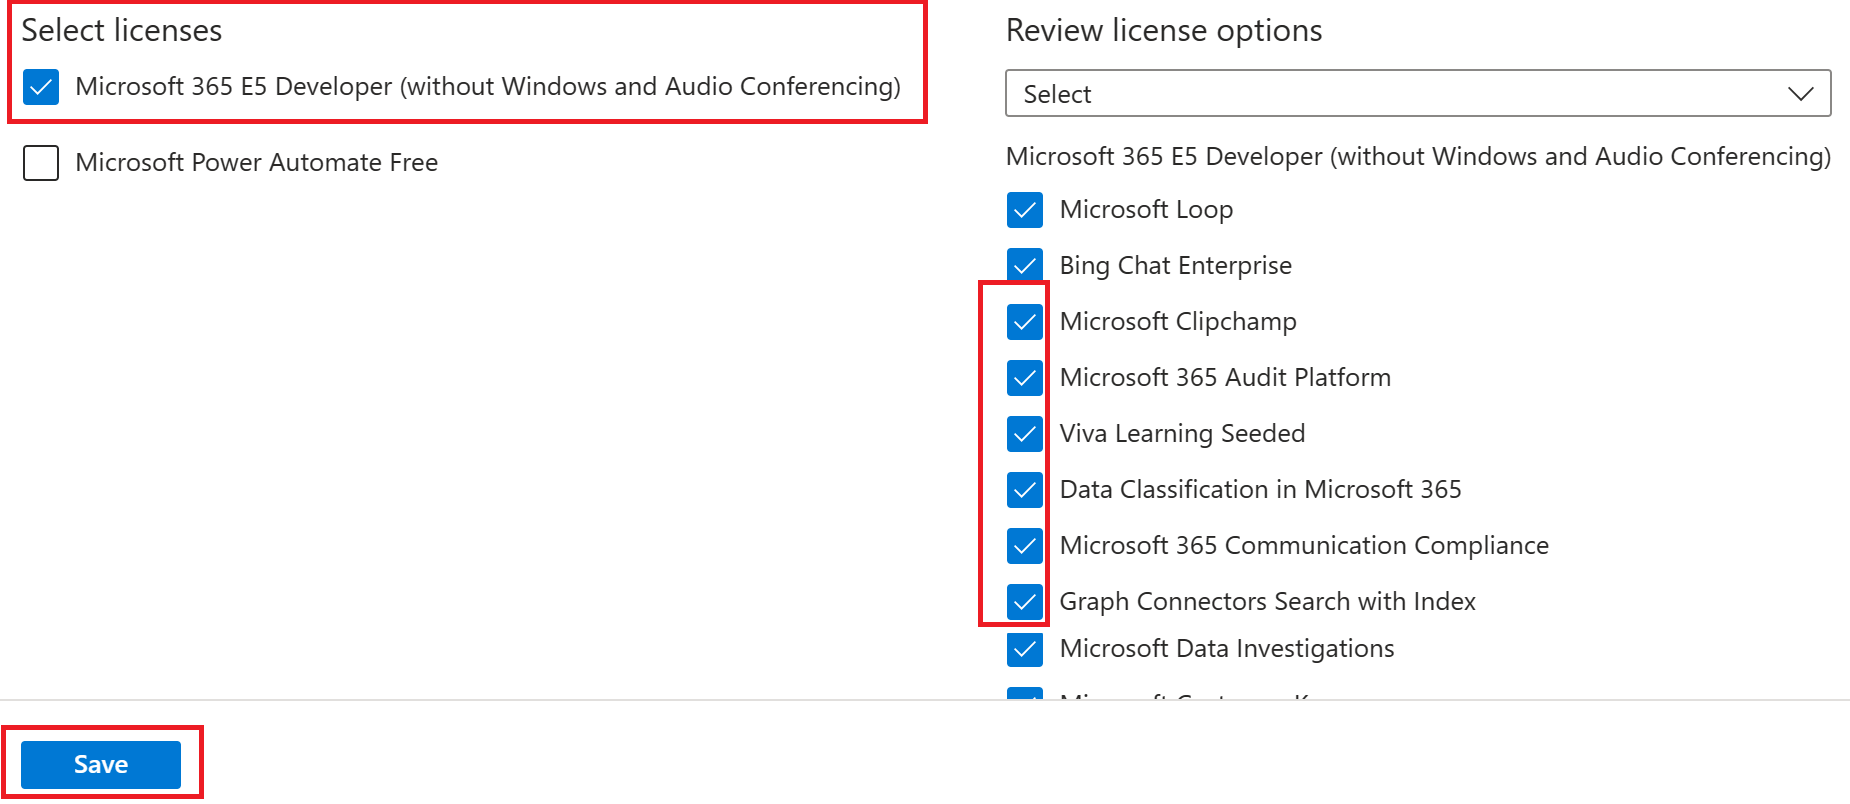
Task: Click the Save button
Action: pos(101,765)
